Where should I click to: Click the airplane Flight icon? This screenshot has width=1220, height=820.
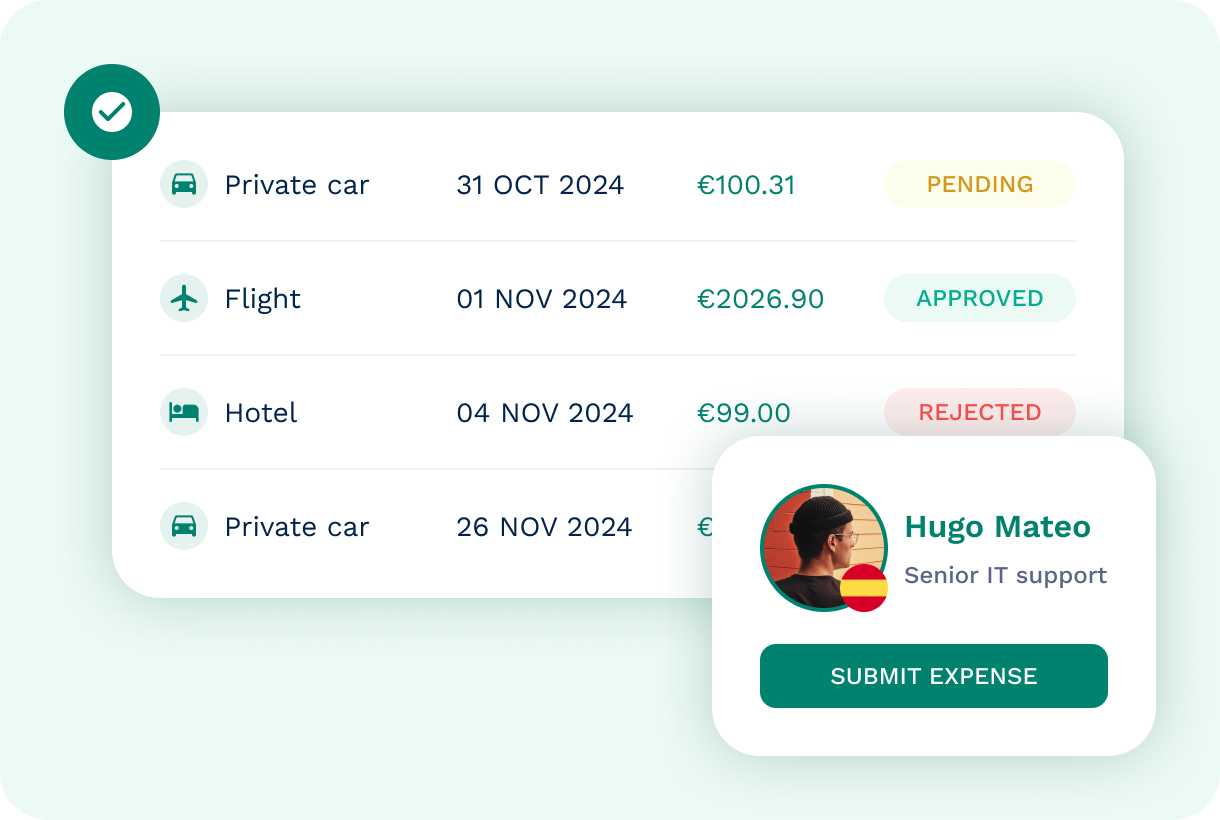click(x=184, y=298)
